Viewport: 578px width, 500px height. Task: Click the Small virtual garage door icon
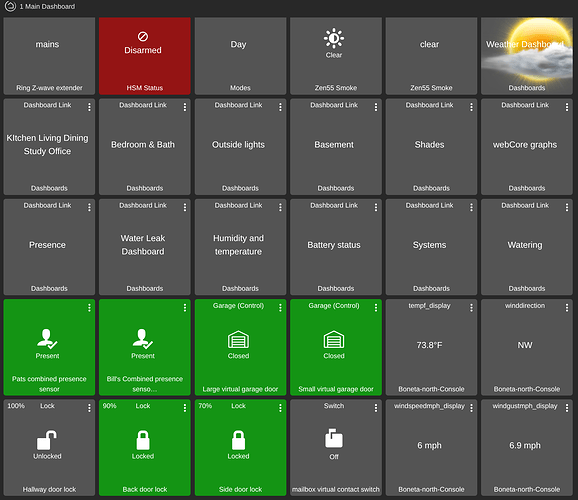tap(334, 339)
